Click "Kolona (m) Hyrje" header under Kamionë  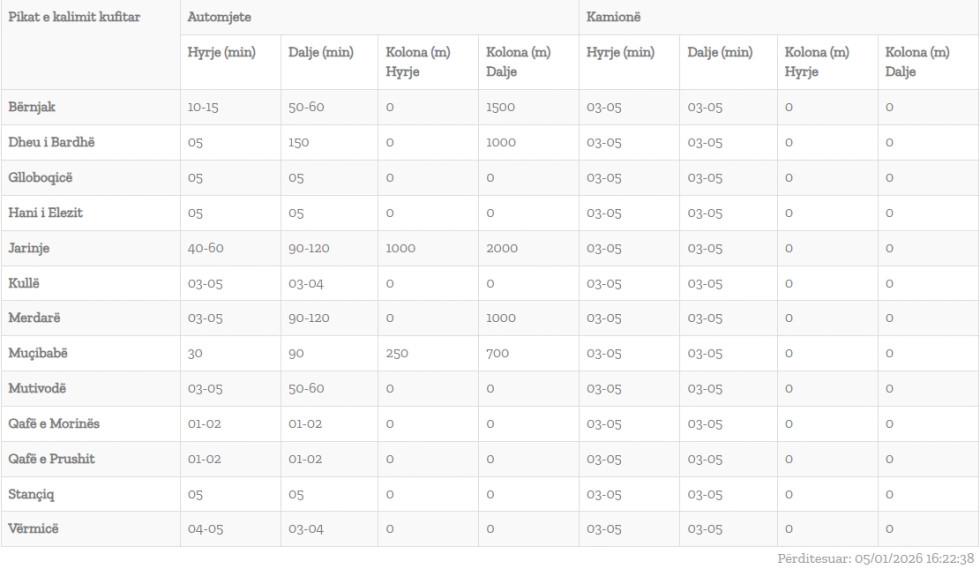pos(817,62)
